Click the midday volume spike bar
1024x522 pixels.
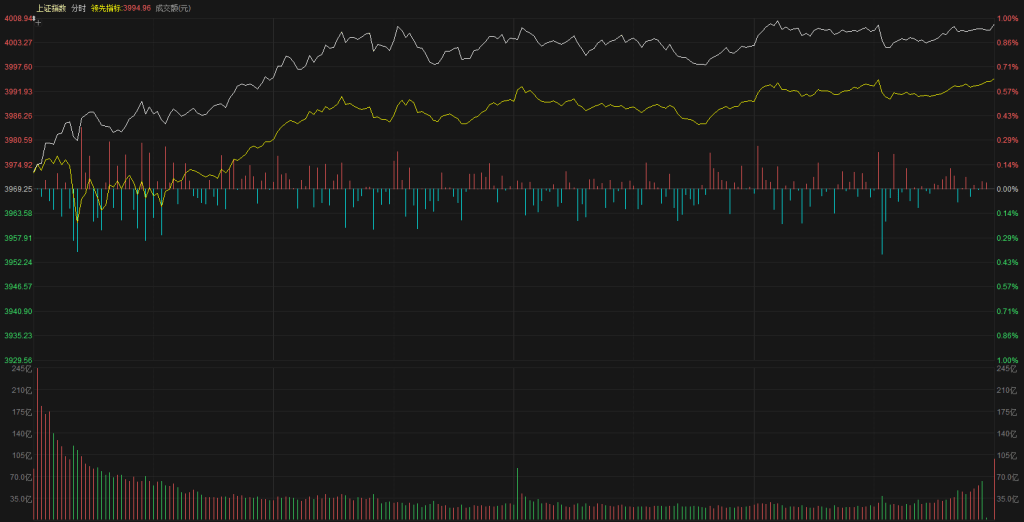tap(517, 493)
